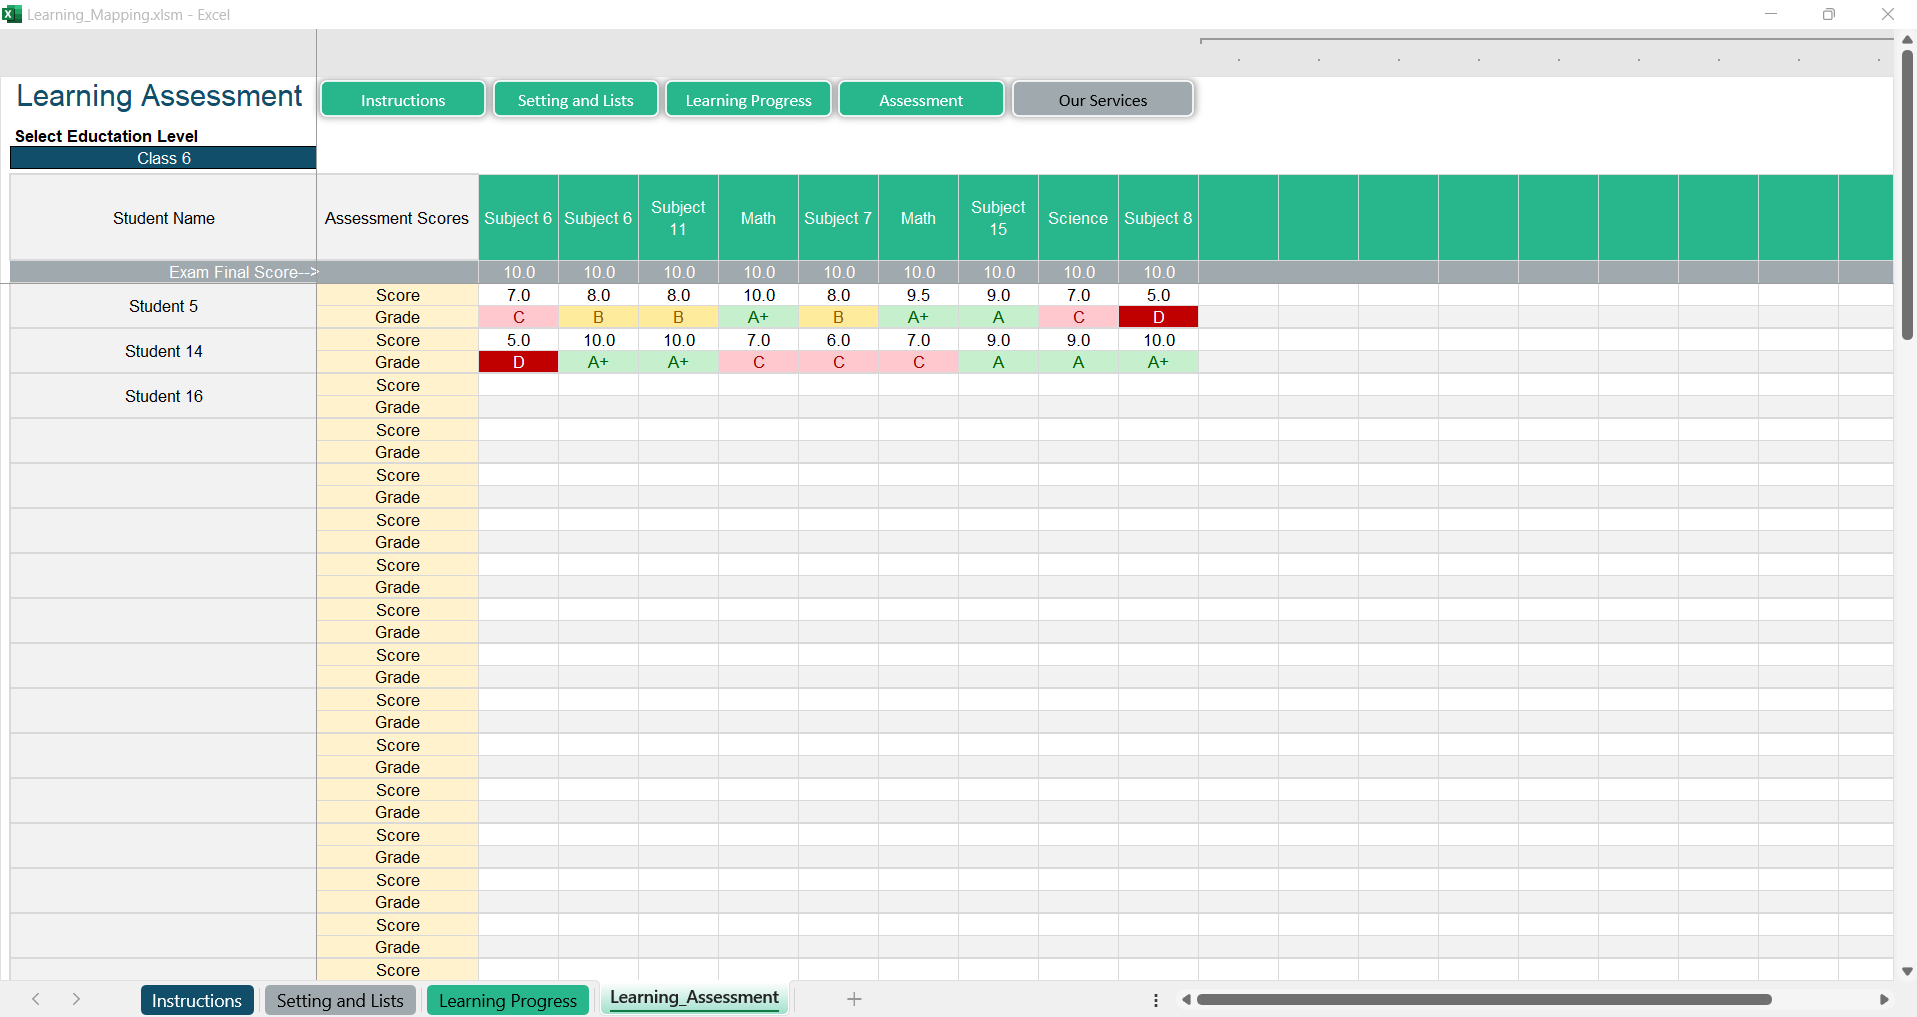
Task: Add a new sheet with plus icon
Action: (x=854, y=999)
